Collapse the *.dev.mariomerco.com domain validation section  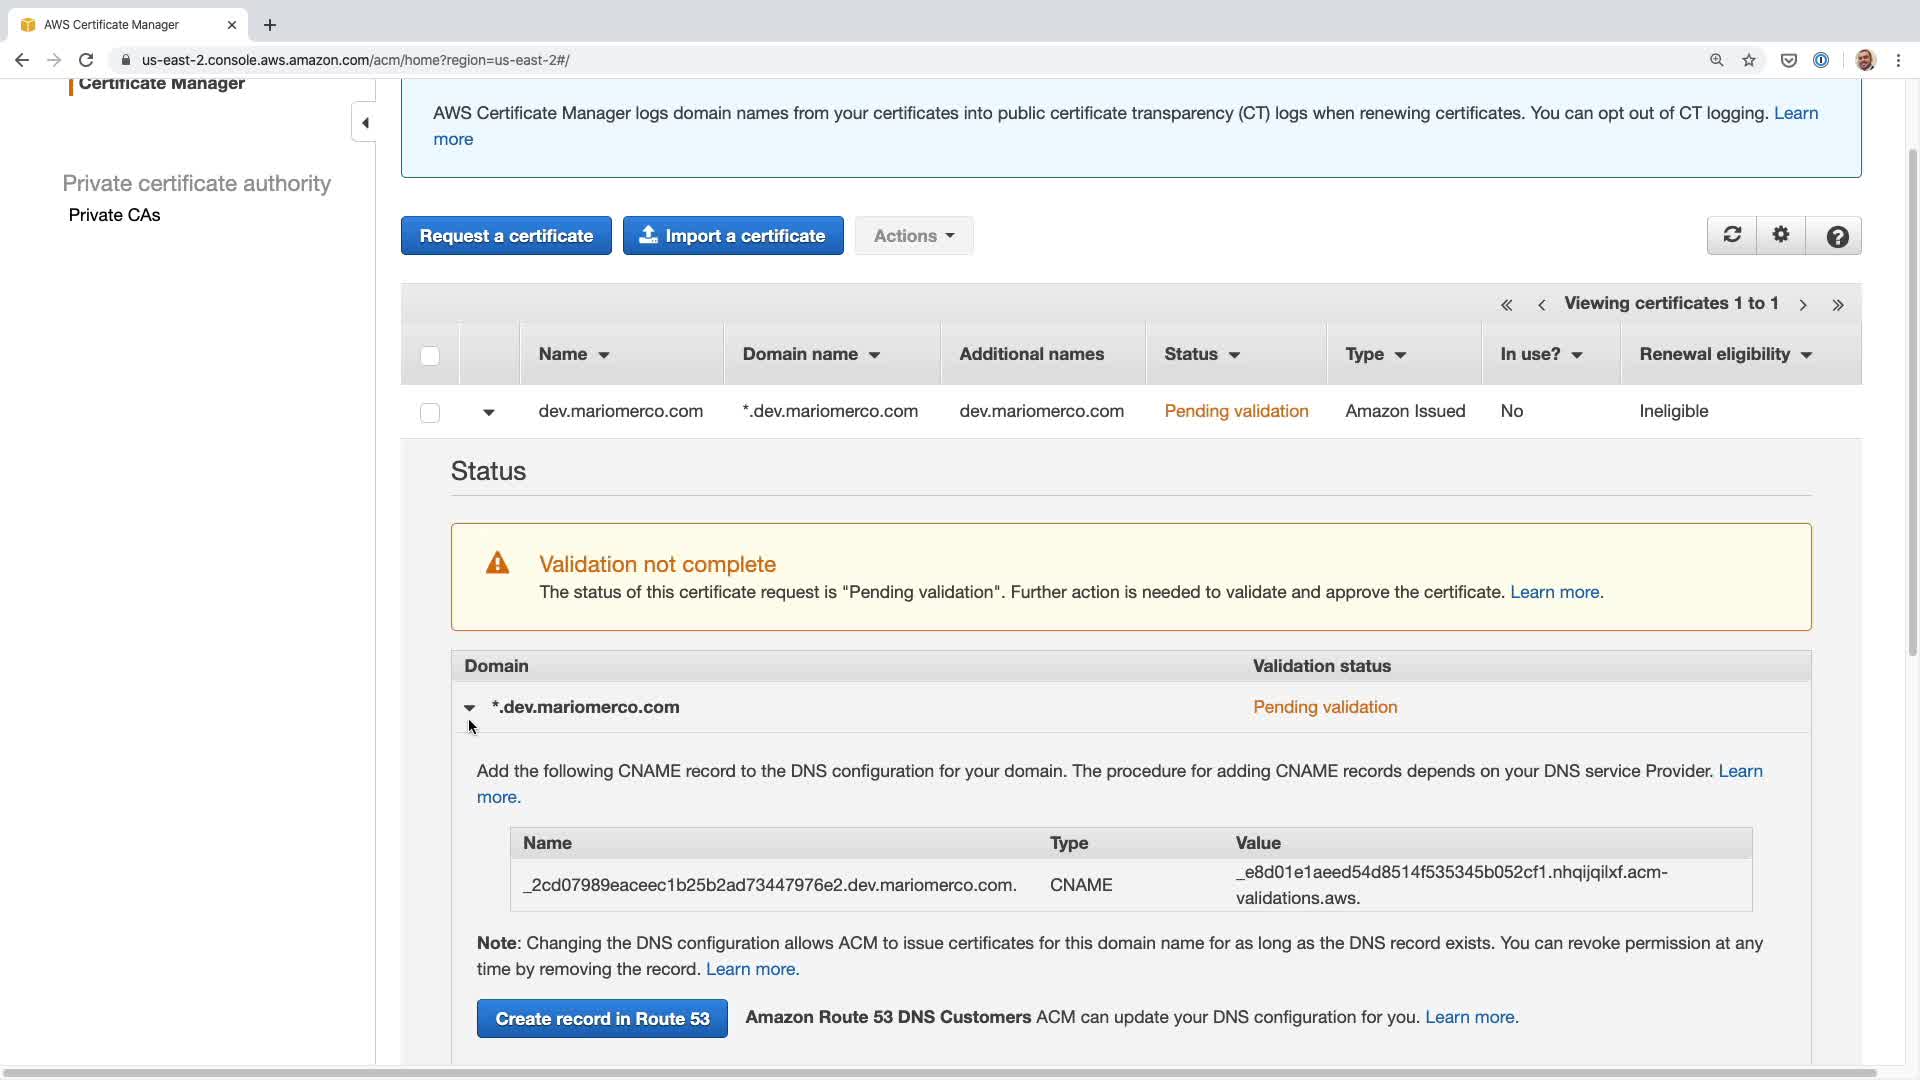469,708
